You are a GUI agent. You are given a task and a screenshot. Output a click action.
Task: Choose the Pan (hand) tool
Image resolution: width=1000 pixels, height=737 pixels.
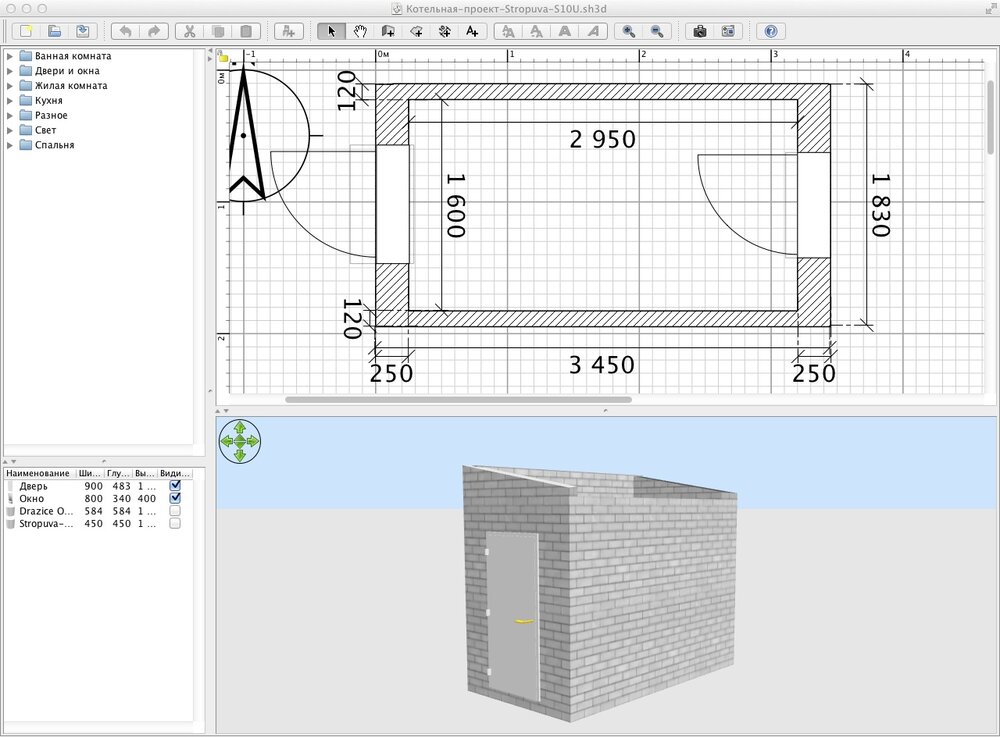360,31
